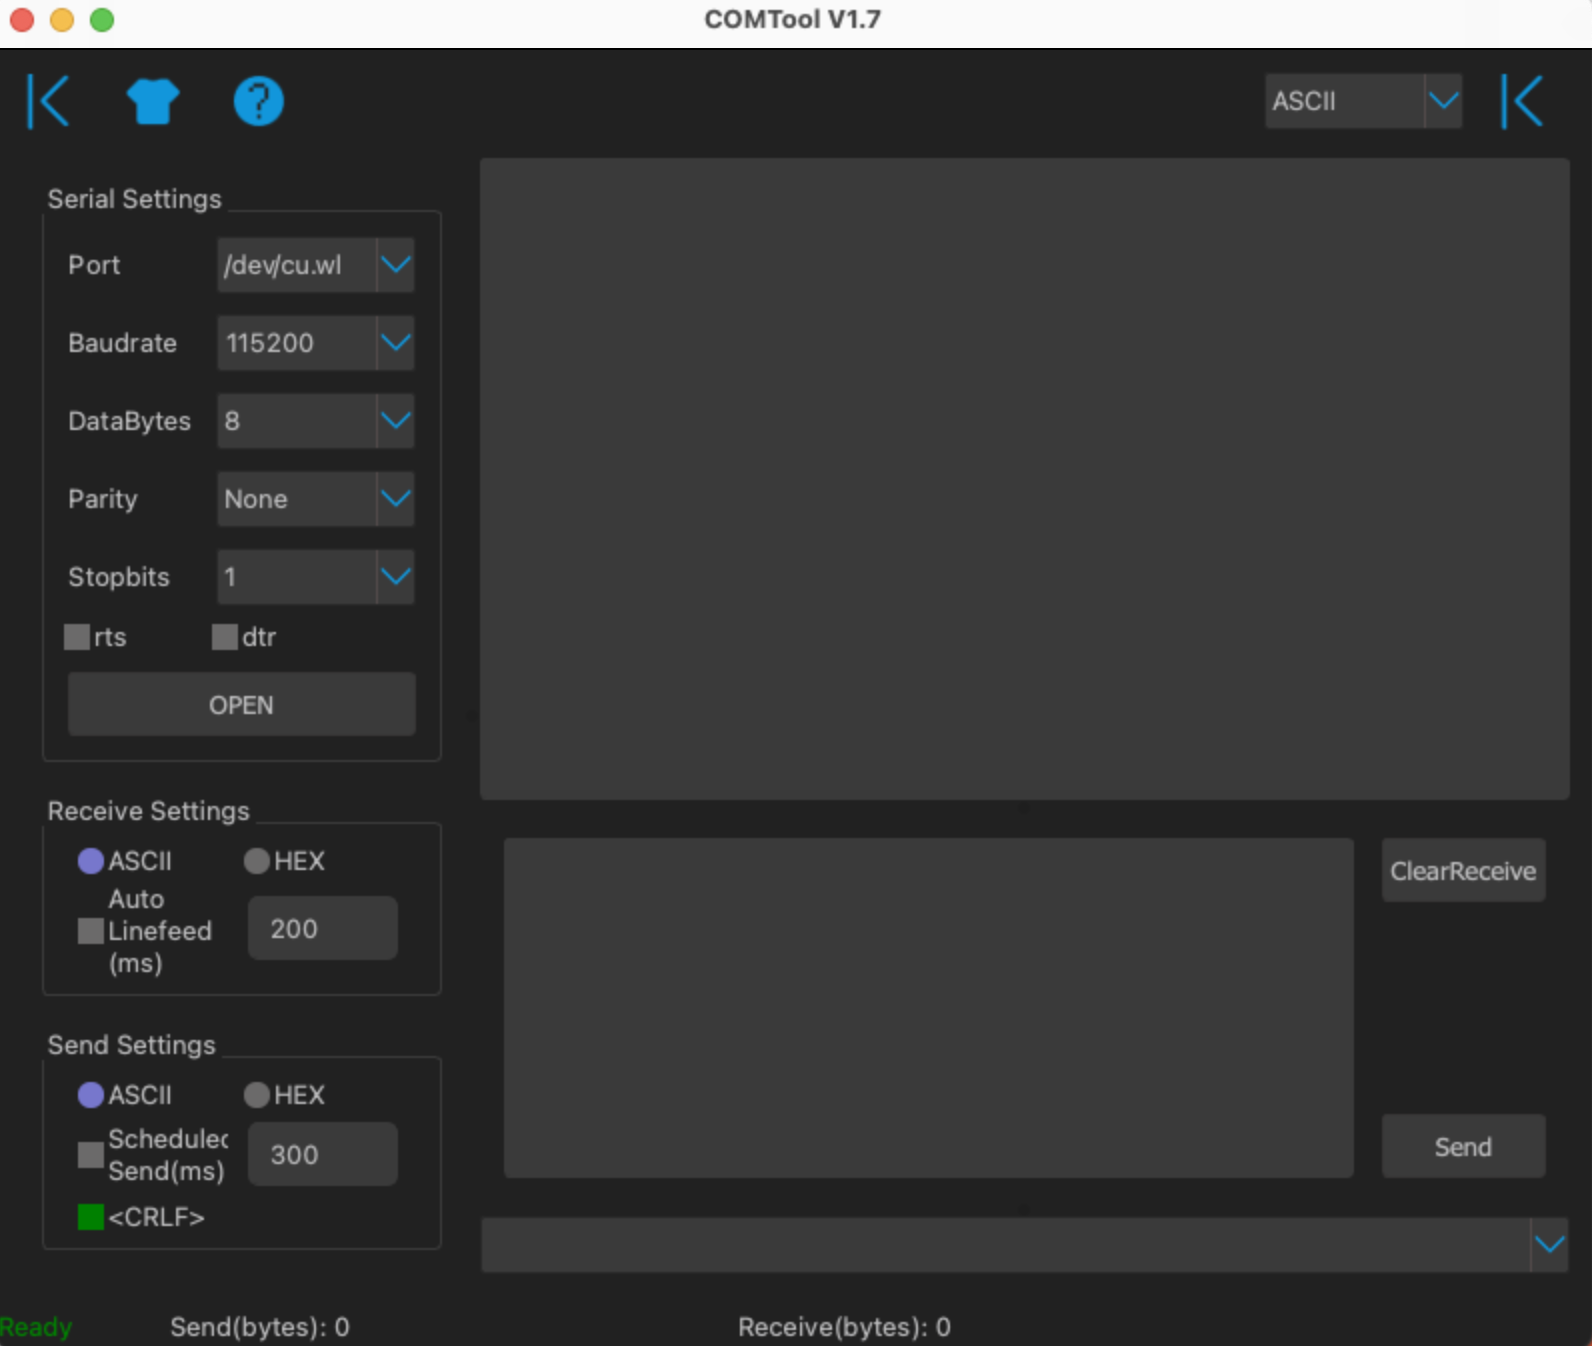
Task: Click inside the large receive display area
Action: coord(1024,478)
